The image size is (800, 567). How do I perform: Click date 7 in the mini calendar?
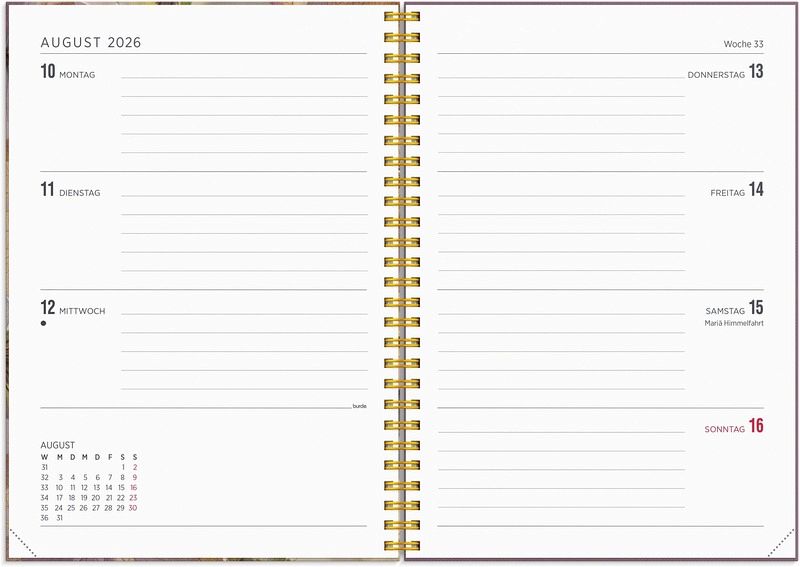[x=110, y=478]
